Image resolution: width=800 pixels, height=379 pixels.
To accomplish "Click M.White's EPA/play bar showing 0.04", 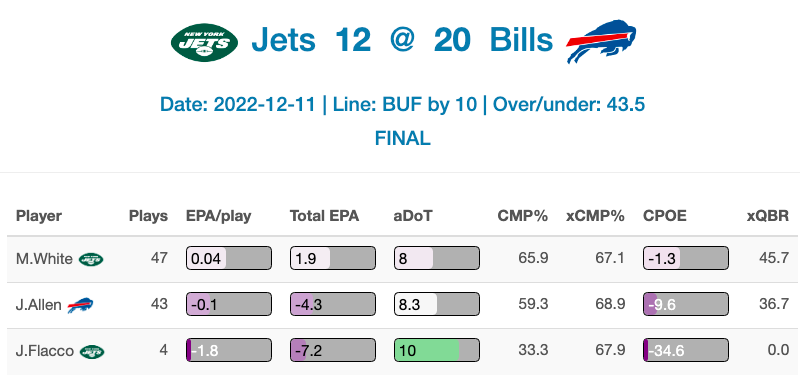I will click(229, 259).
